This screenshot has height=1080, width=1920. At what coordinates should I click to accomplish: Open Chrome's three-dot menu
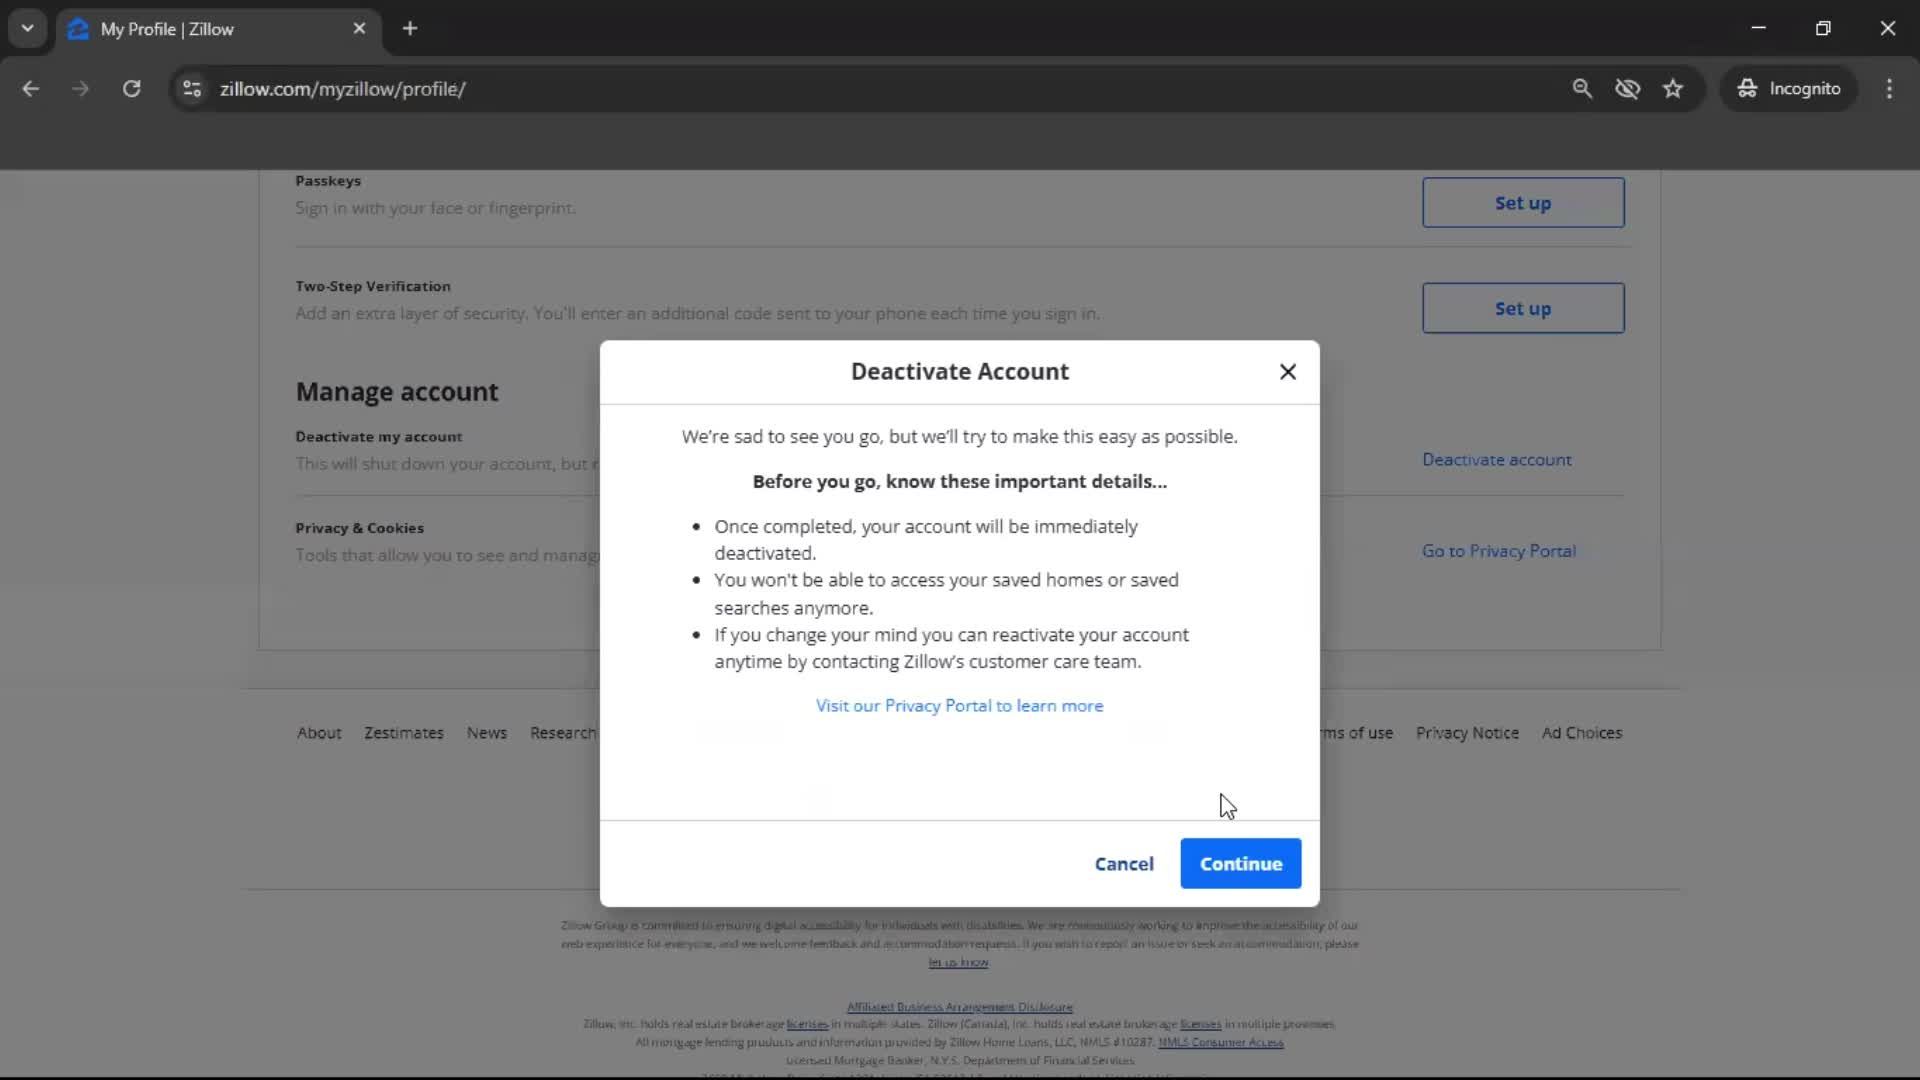1889,88
